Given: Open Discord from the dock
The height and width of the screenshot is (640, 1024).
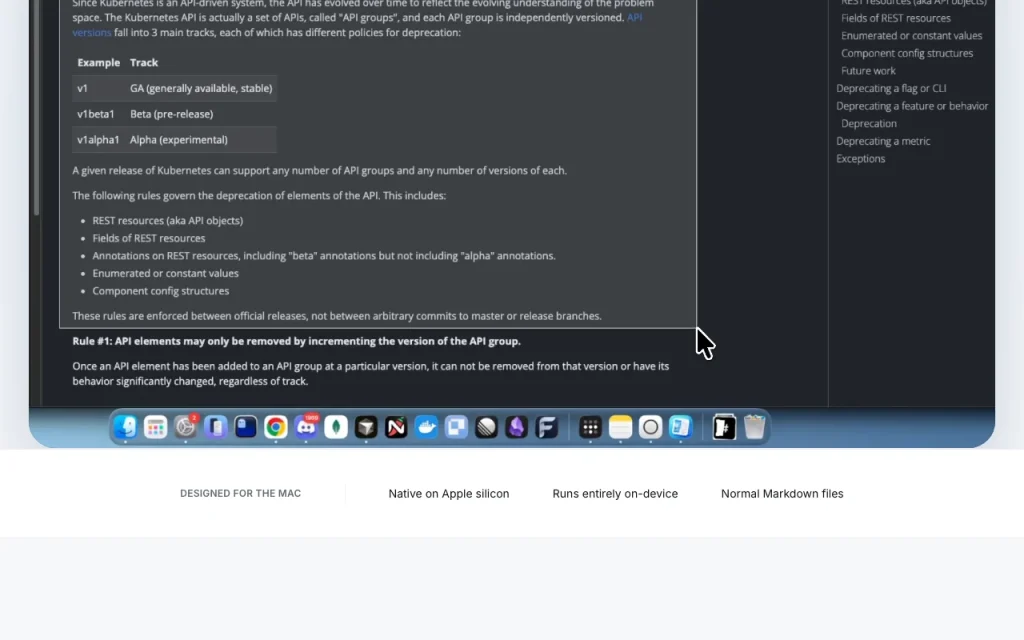Looking at the screenshot, I should pos(306,427).
